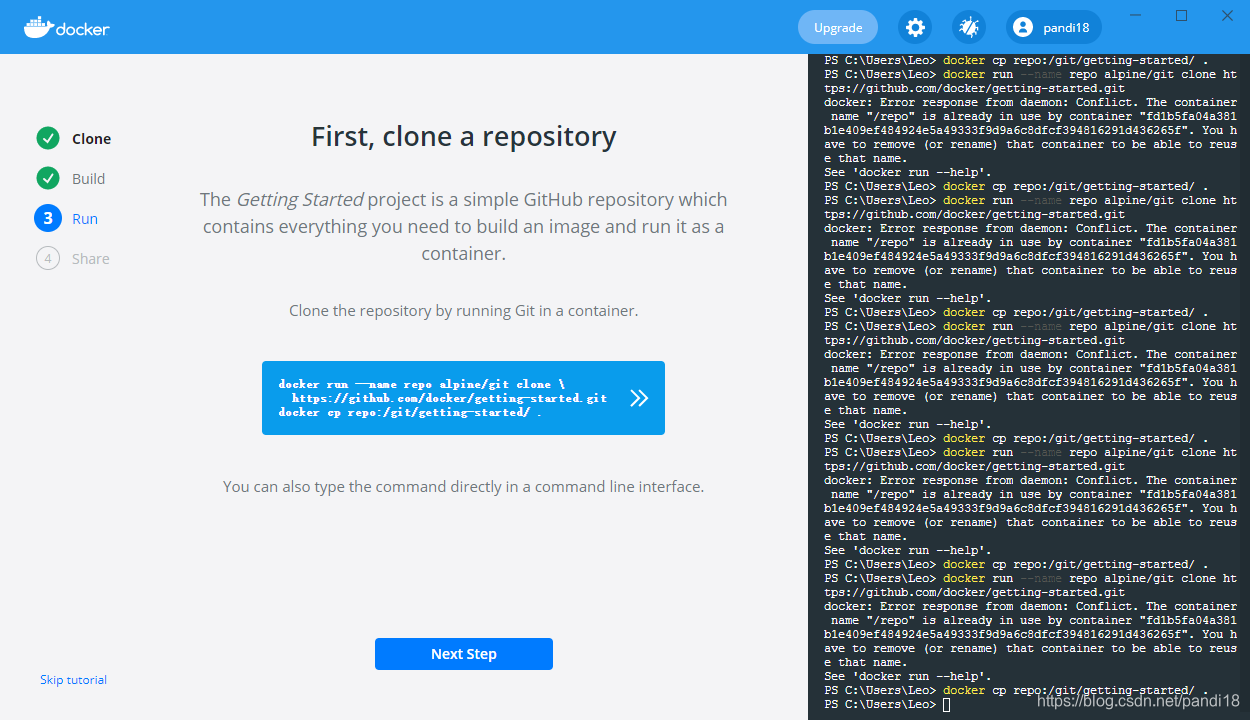Go to the Run tutorial step

point(85,219)
